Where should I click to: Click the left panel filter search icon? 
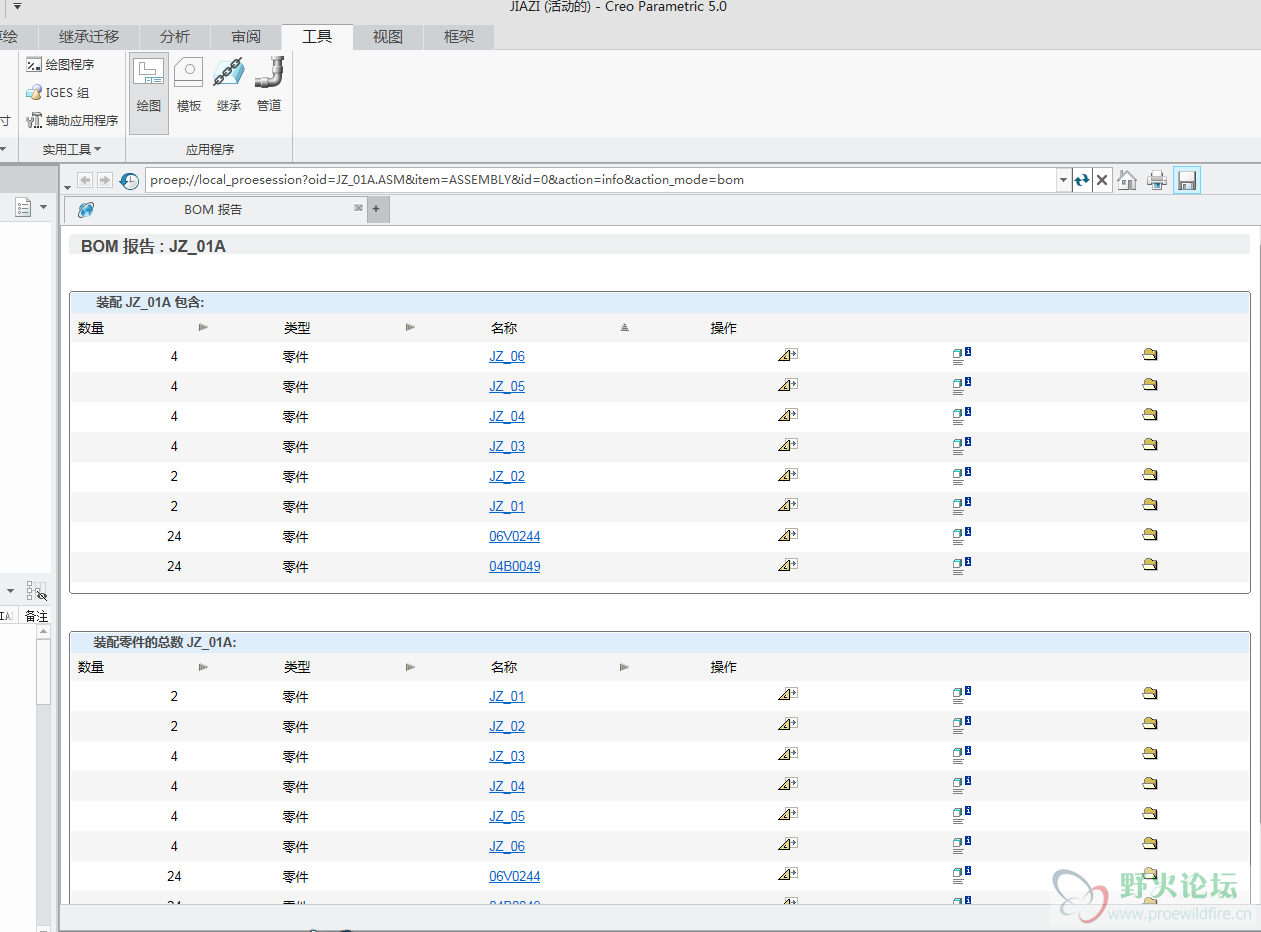(37, 591)
